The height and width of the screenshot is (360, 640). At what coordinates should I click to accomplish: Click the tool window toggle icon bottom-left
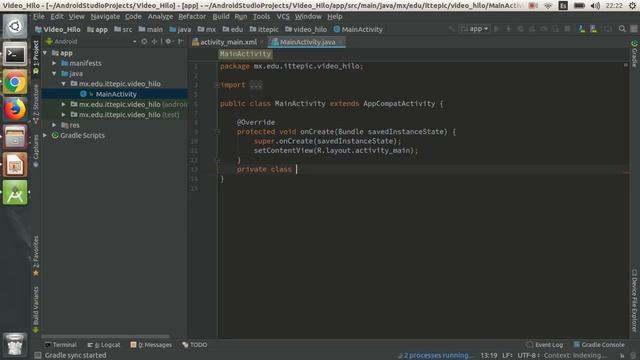click(38, 355)
